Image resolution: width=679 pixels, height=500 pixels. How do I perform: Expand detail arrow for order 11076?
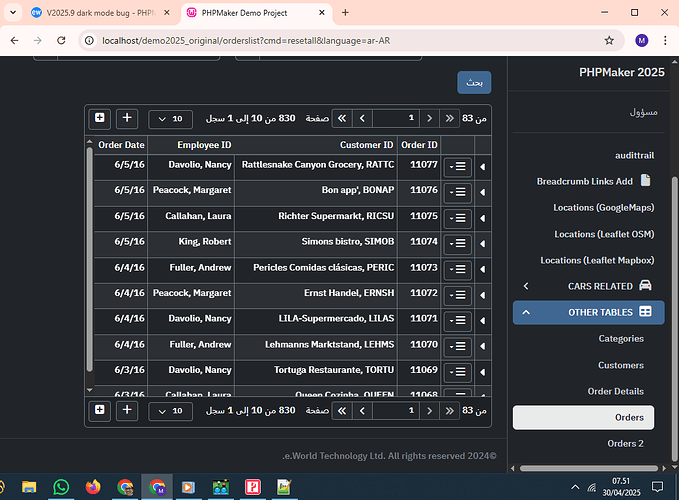pos(482,192)
